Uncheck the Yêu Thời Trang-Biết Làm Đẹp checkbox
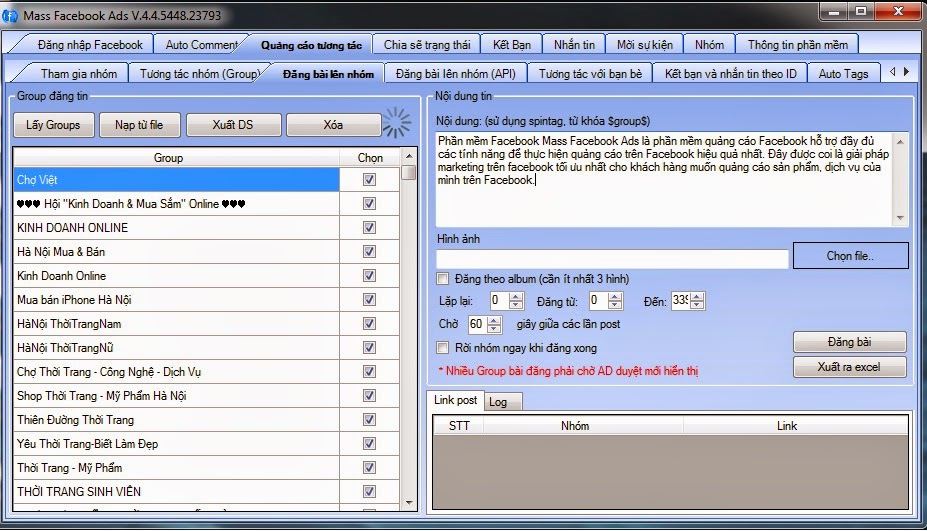Viewport: 927px width, 531px height. (369, 443)
